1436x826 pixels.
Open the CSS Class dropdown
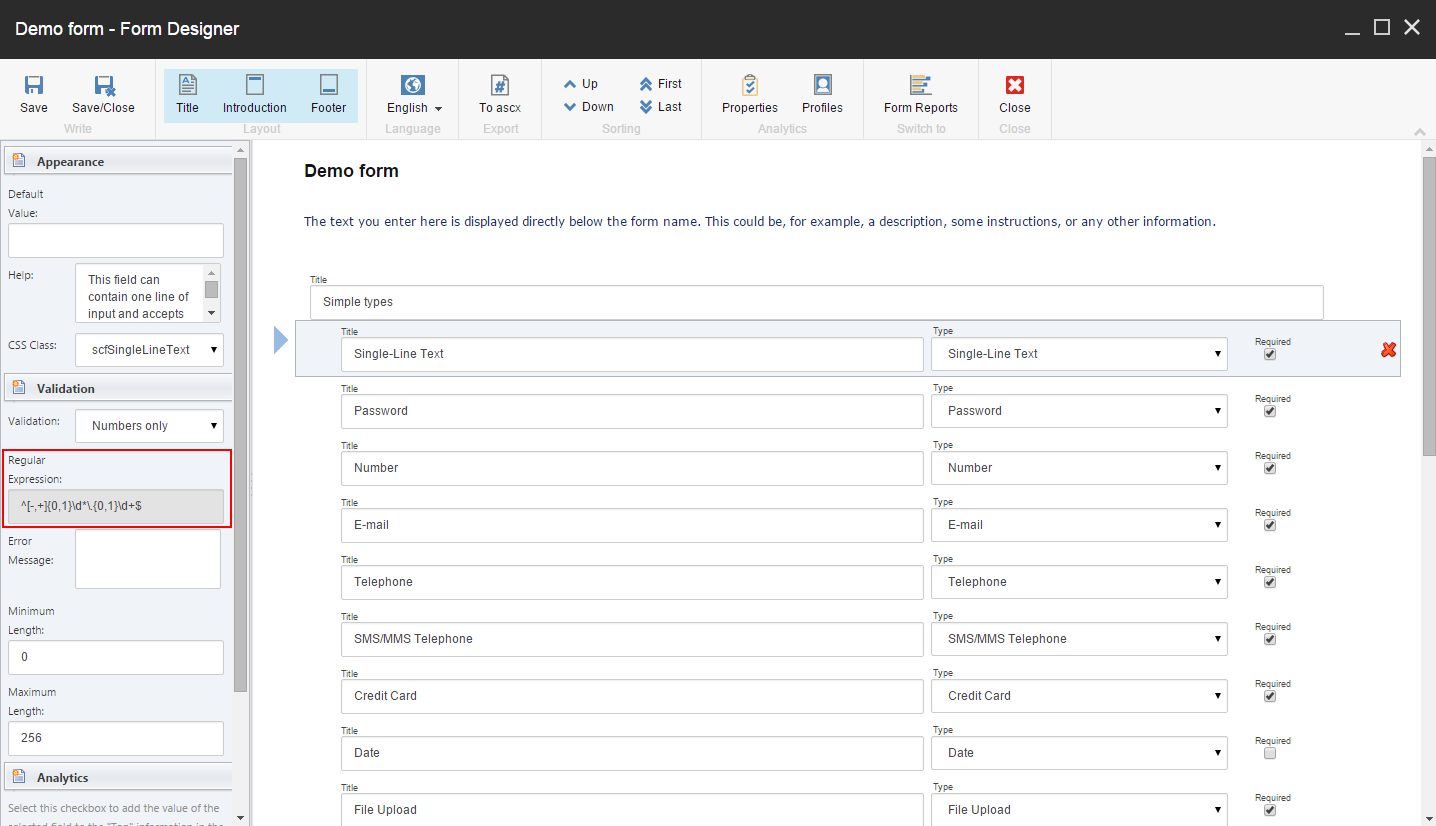pyautogui.click(x=149, y=350)
